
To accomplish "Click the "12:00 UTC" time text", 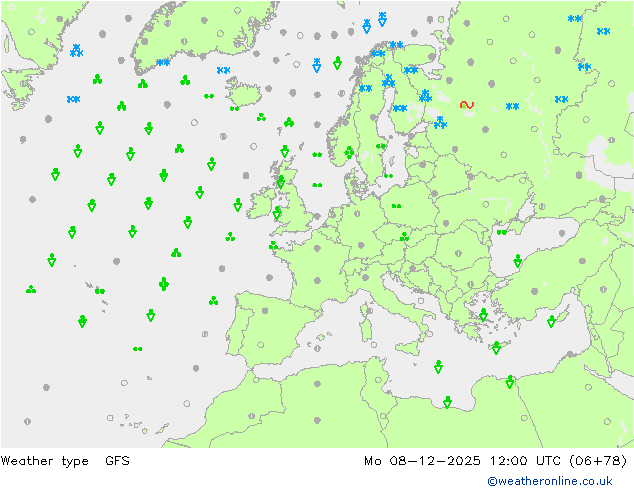I will (x=525, y=460).
